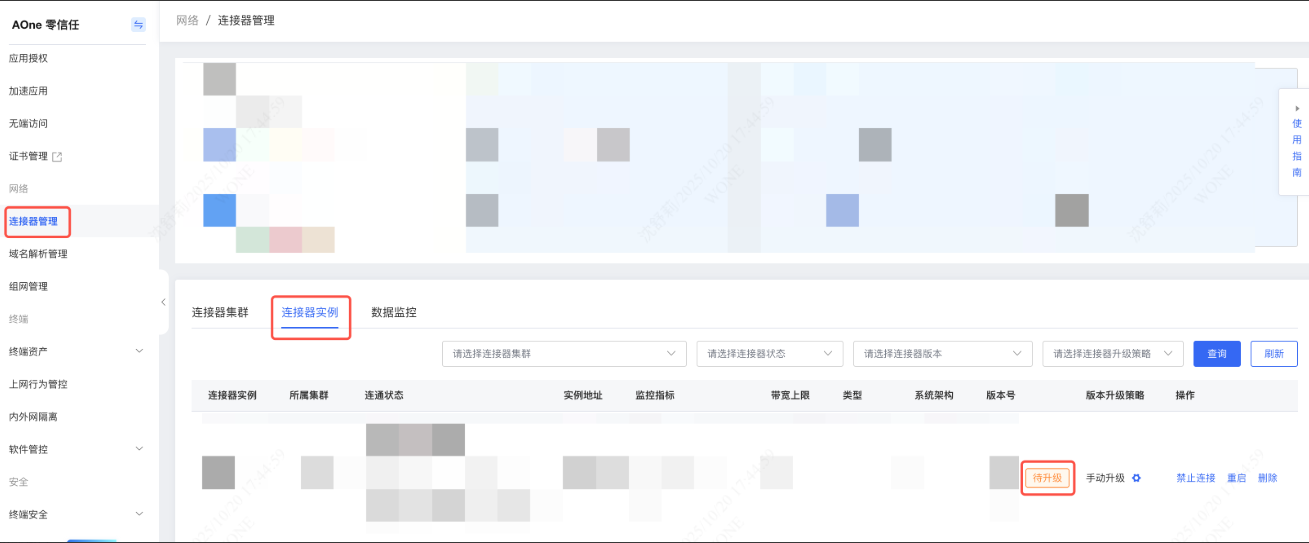Expand the 软件管控 submenu
Screen dimensions: 1309x543
pyautogui.click(x=139, y=449)
